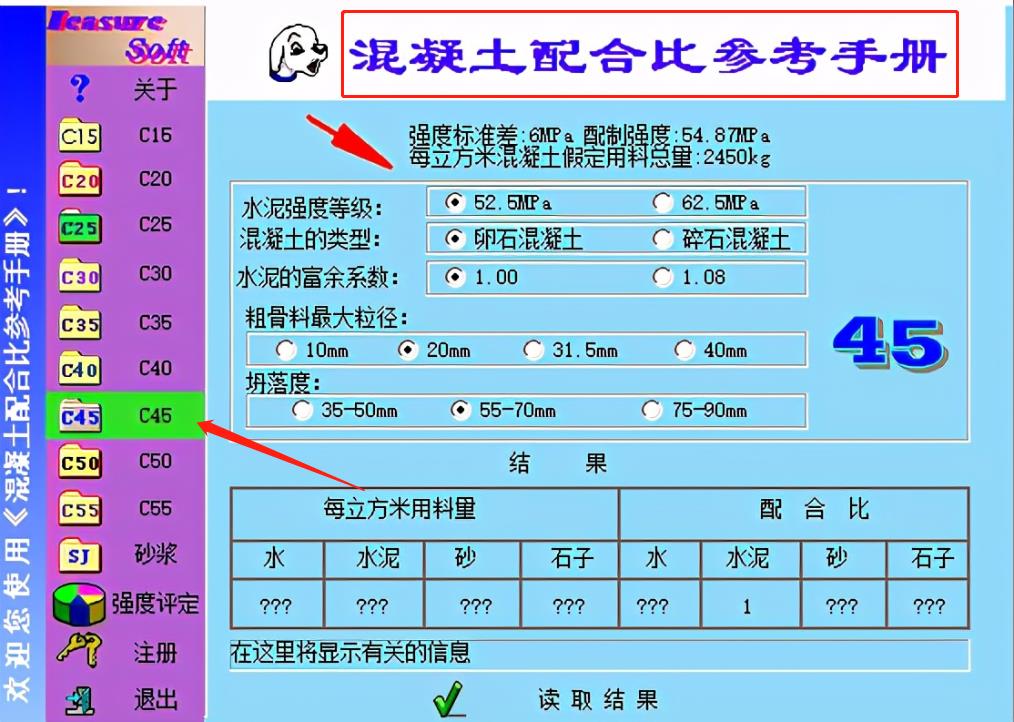Viewport: 1014px width, 722px height.
Task: Select 62.5MPa cement strength radio
Action: tap(662, 203)
